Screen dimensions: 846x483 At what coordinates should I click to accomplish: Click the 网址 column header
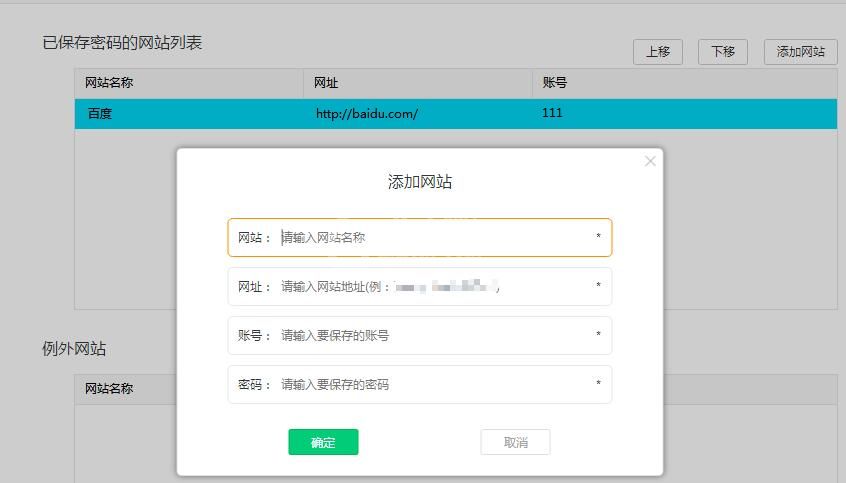(x=326, y=83)
